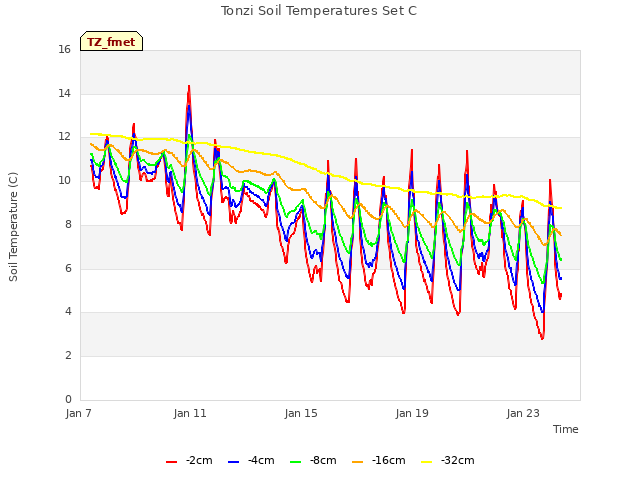Toggle the -32cm legend entry
The height and width of the screenshot is (480, 640).
click(x=447, y=461)
